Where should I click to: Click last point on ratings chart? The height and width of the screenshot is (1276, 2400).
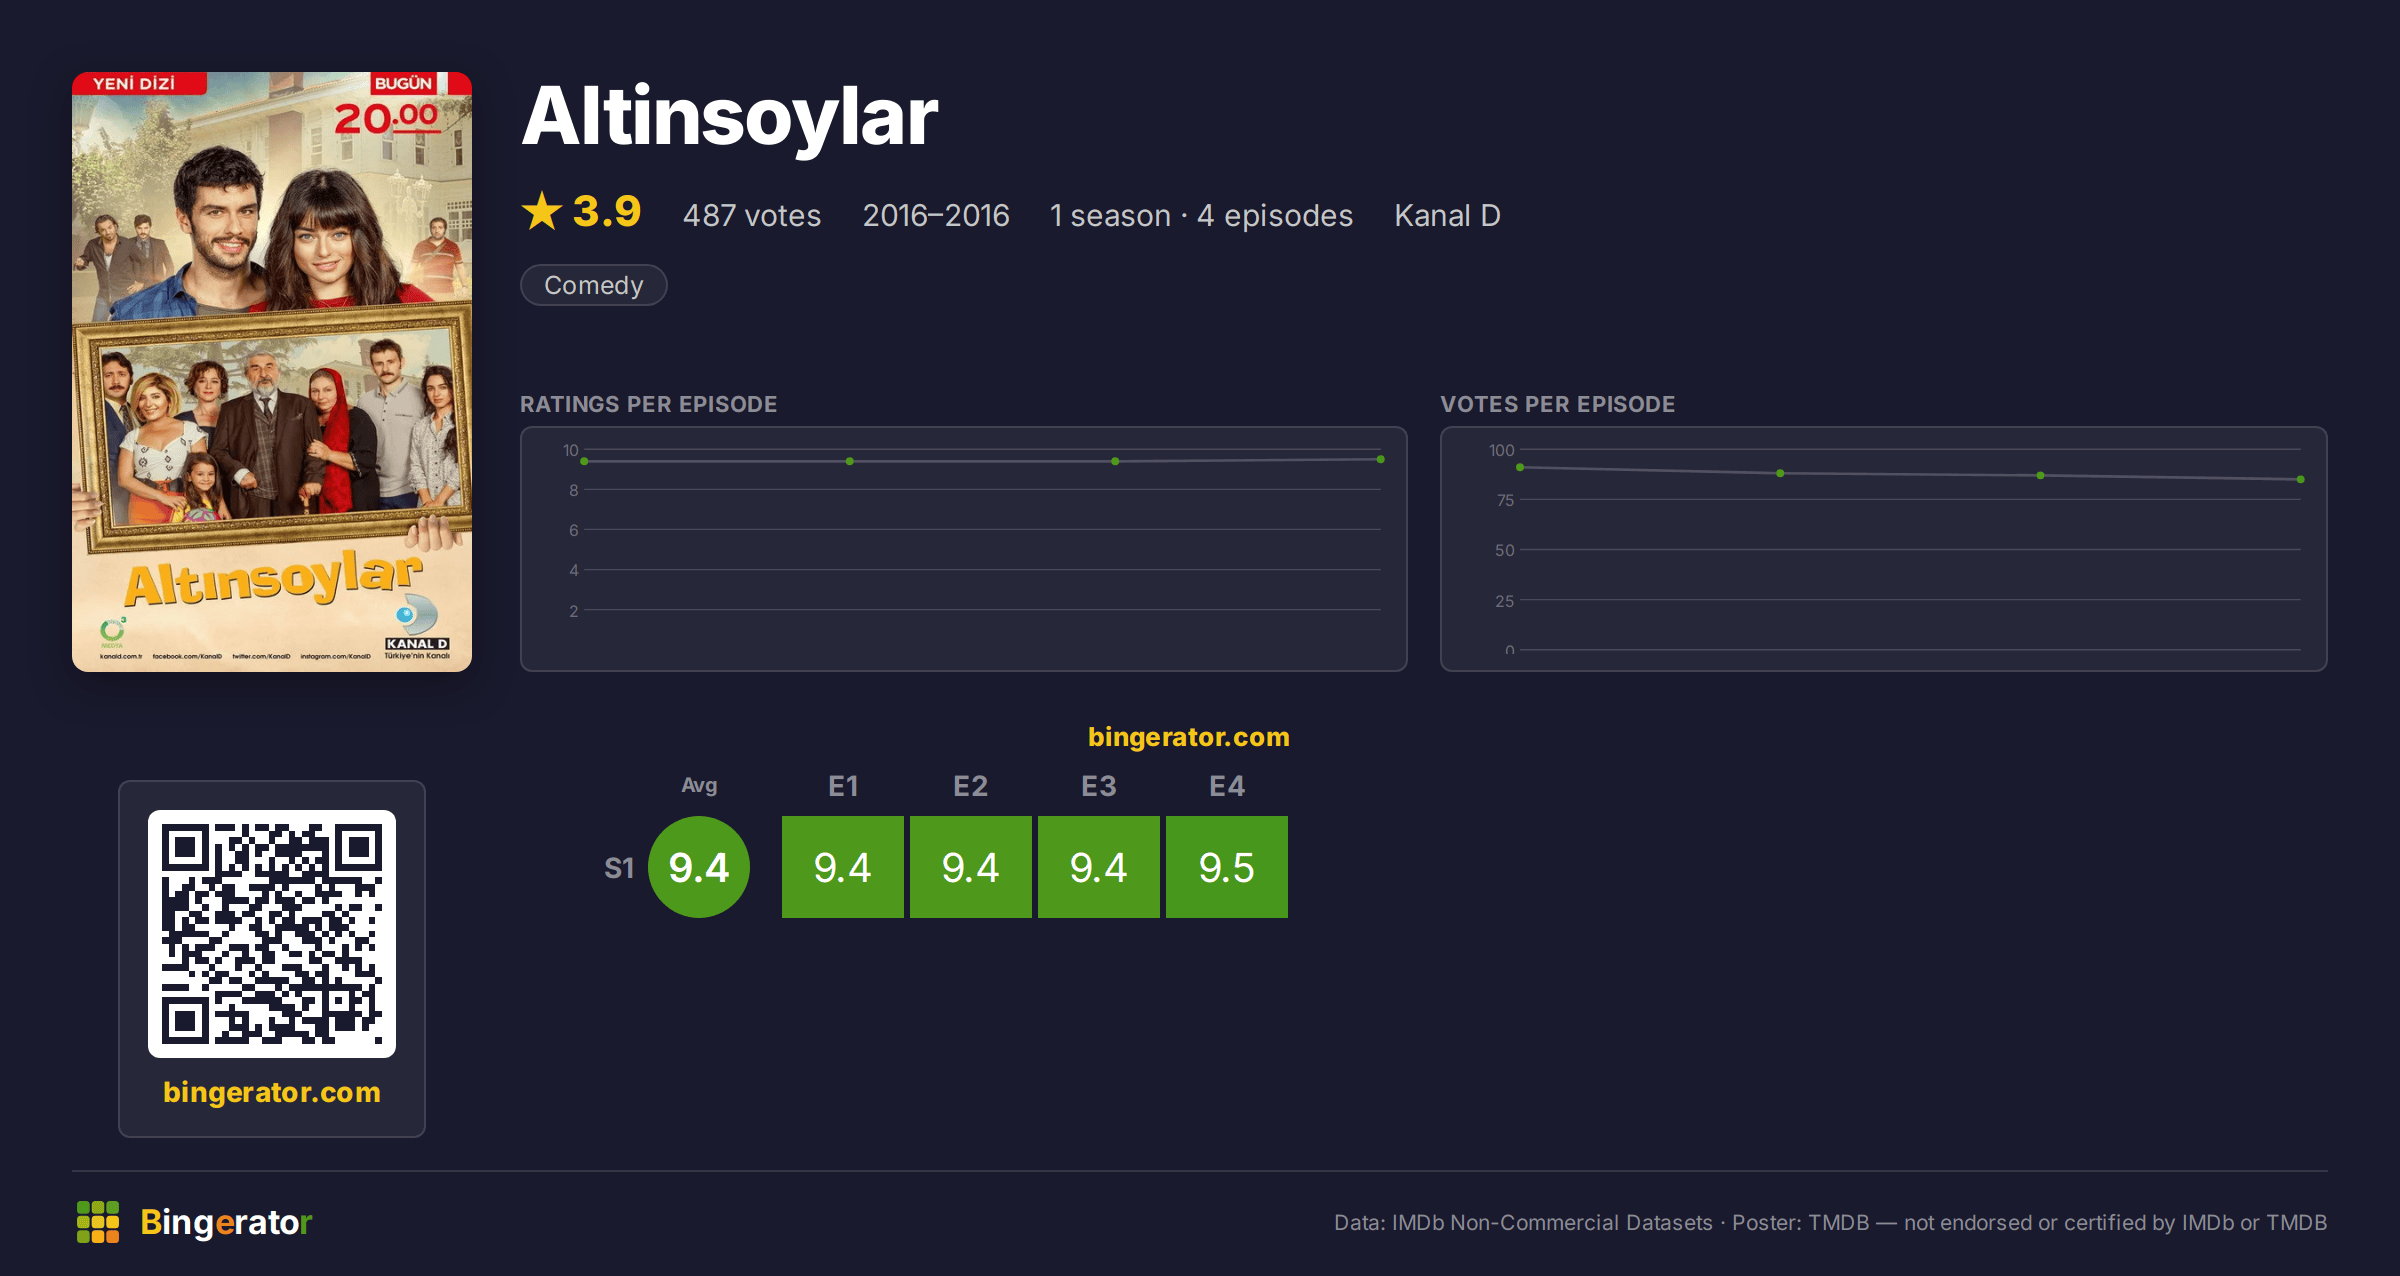click(1381, 459)
